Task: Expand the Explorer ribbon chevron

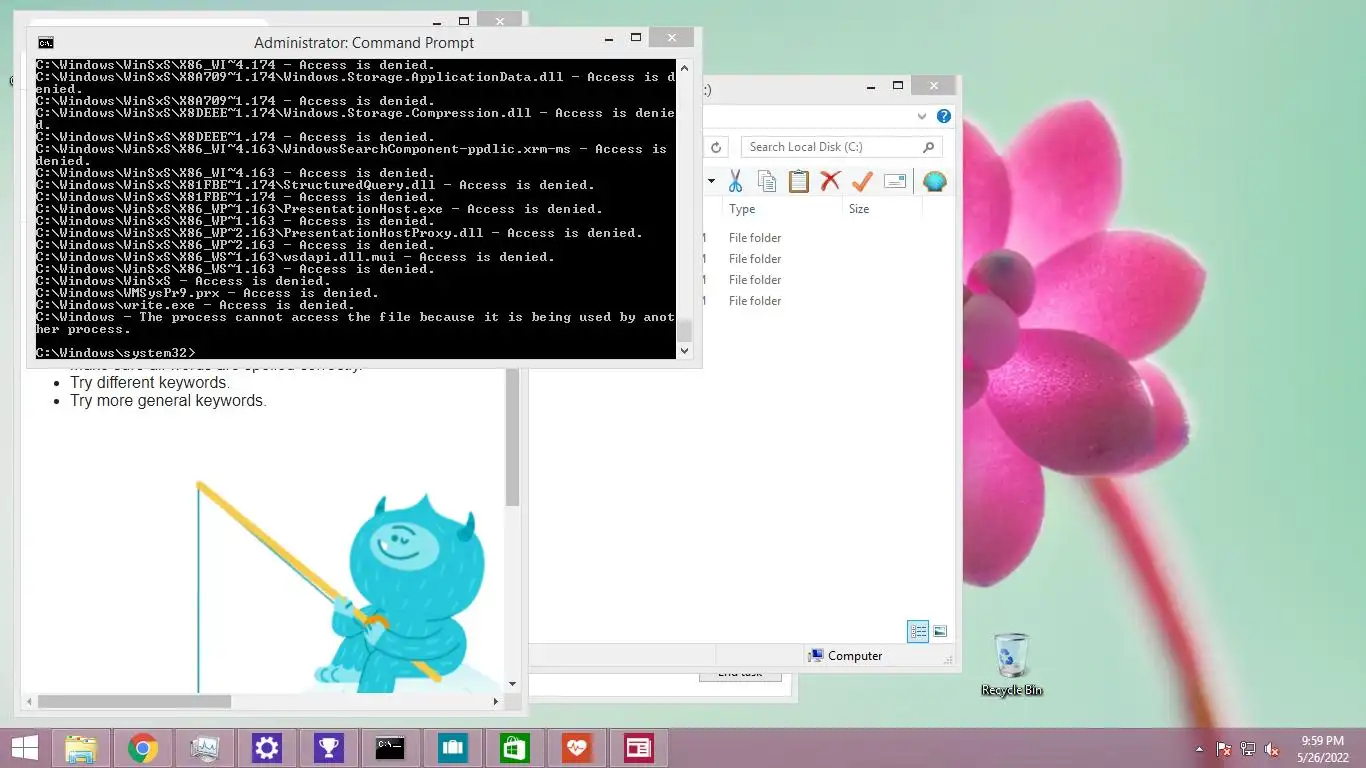Action: pyautogui.click(x=921, y=116)
